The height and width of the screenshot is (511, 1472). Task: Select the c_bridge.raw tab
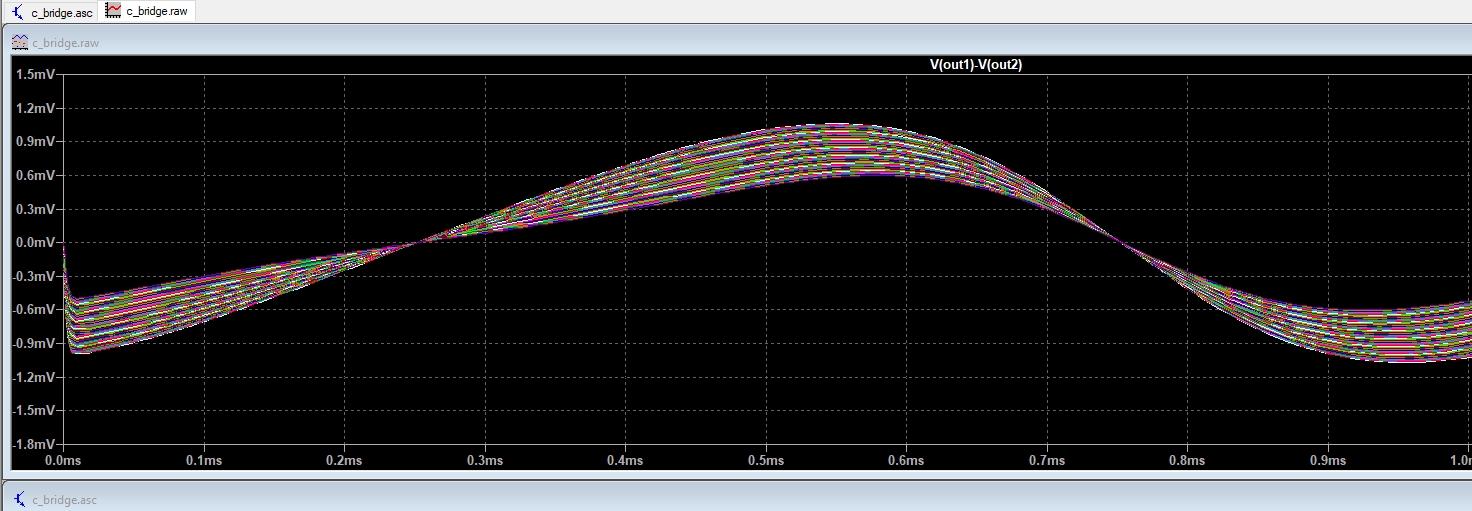pyautogui.click(x=148, y=12)
